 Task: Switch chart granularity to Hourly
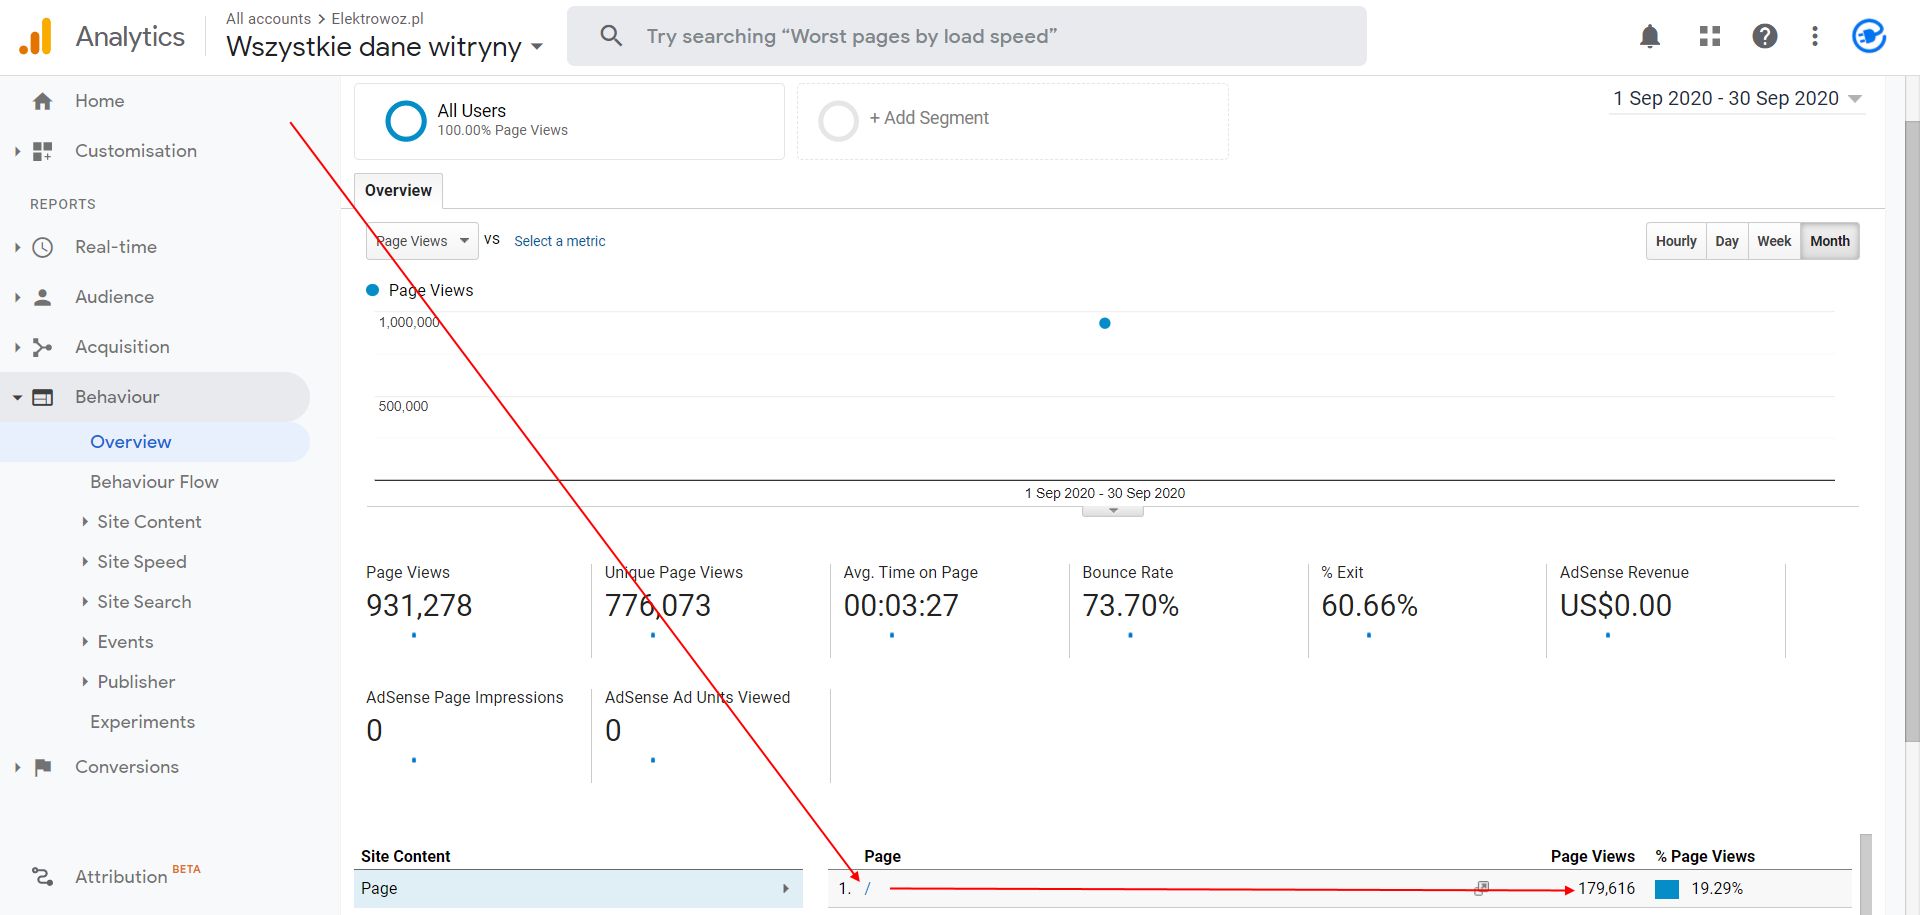tap(1676, 241)
